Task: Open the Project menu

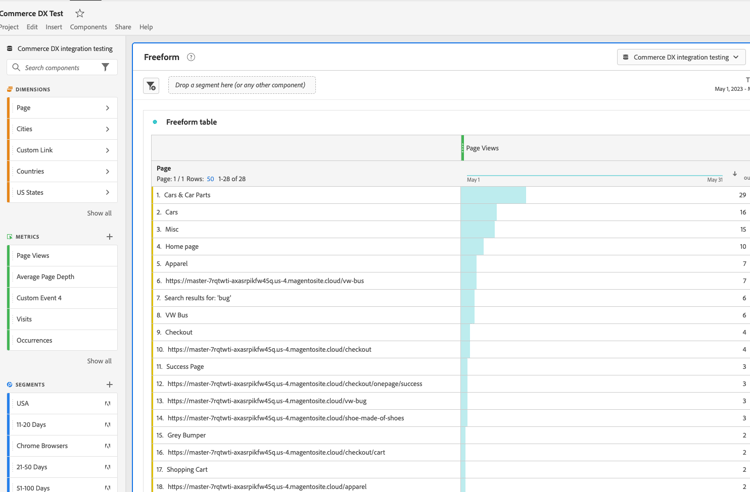Action: coord(9,27)
